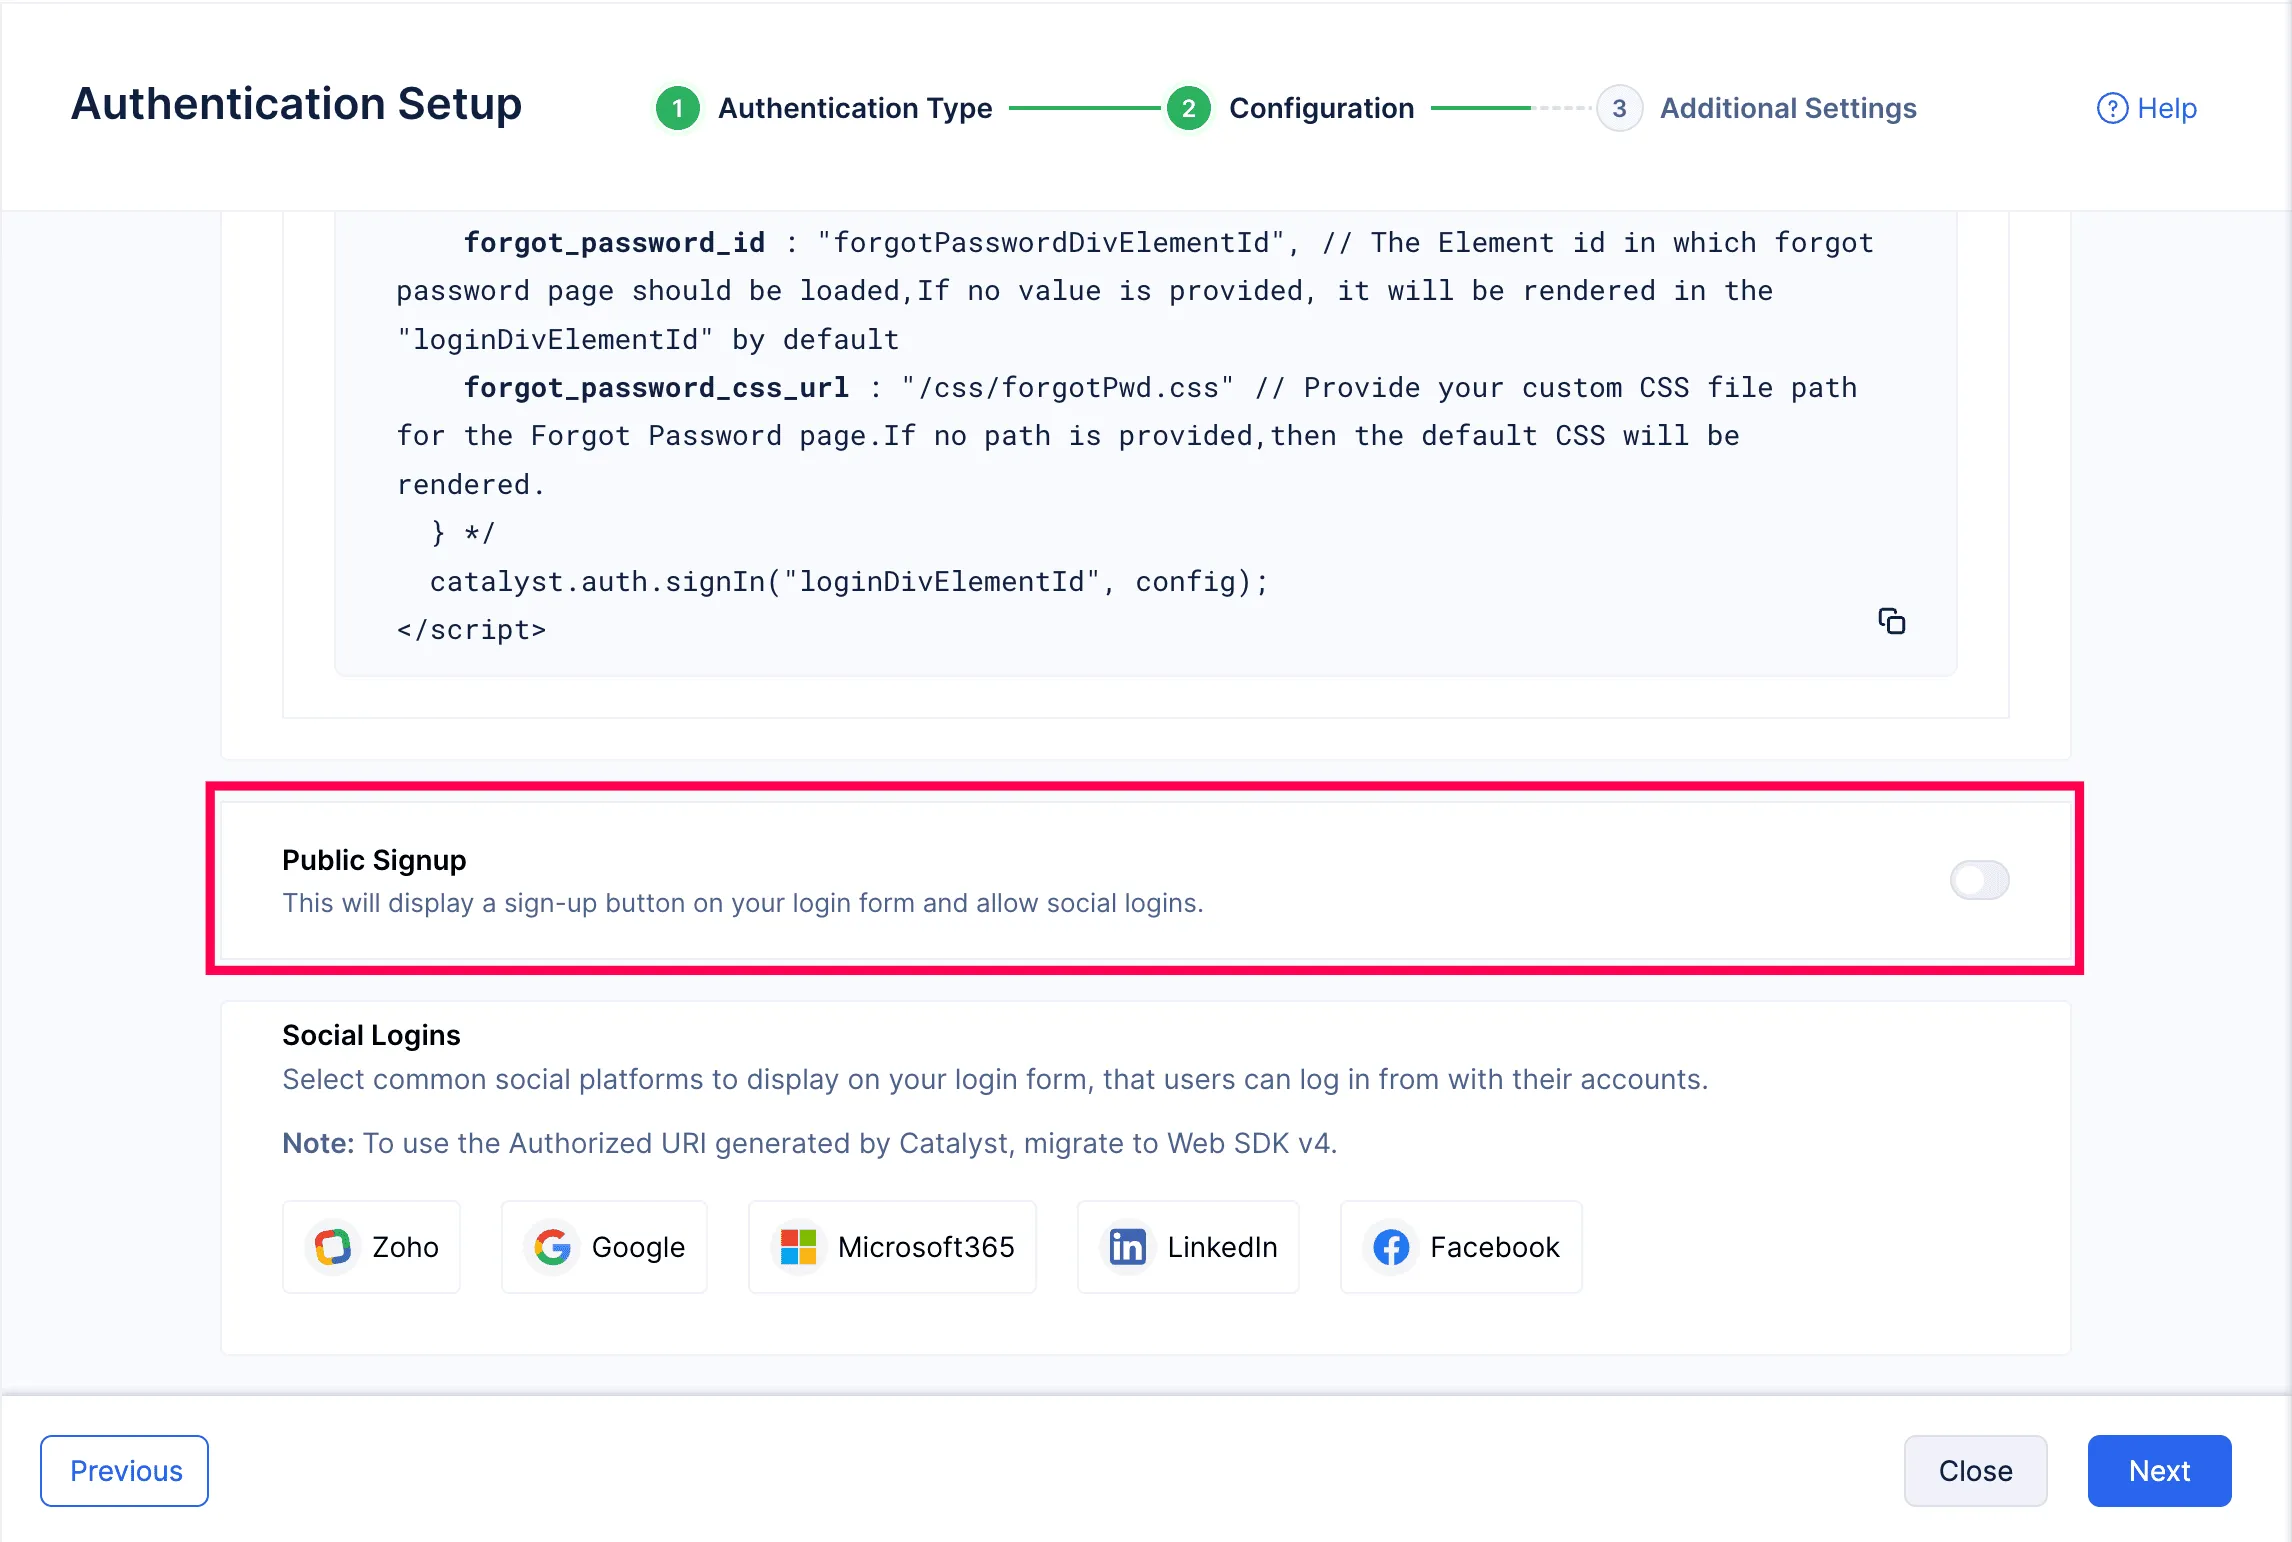The image size is (2292, 1542).
Task: Copy the code snippet using the copy icon
Action: coord(1893,620)
